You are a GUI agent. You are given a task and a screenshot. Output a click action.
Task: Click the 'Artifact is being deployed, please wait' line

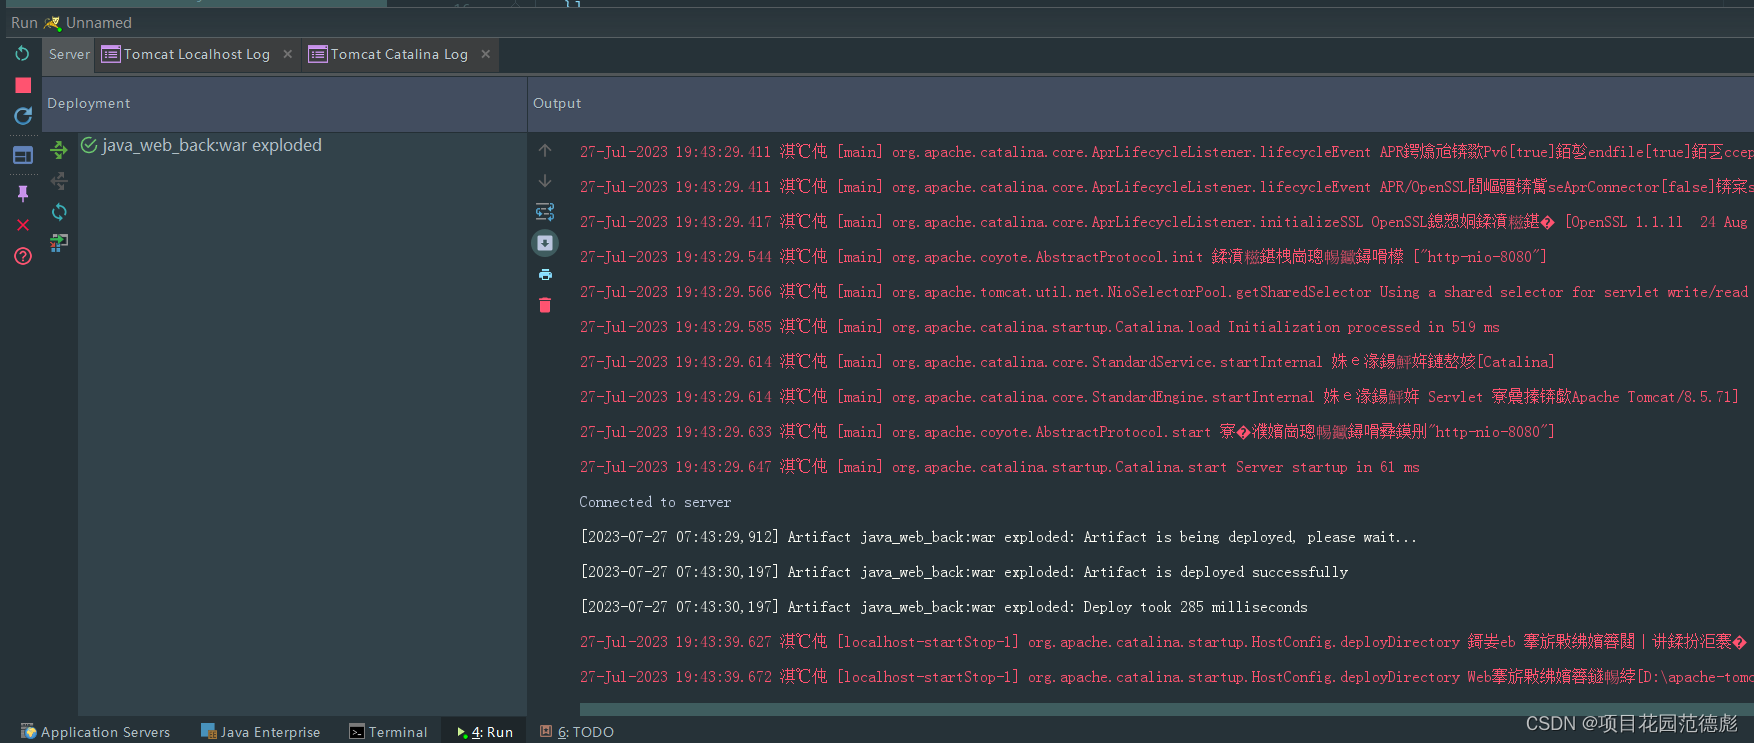click(998, 537)
